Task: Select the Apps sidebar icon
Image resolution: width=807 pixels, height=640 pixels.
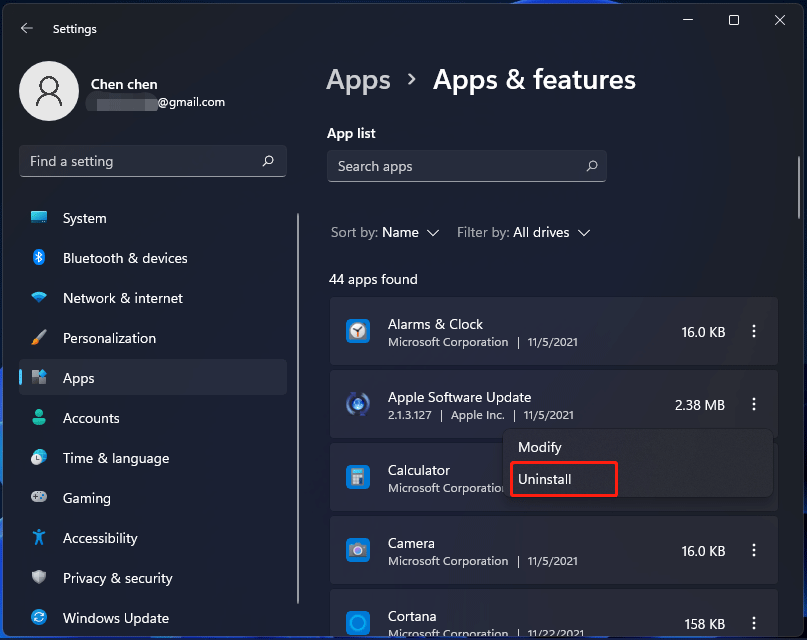Action: point(39,377)
